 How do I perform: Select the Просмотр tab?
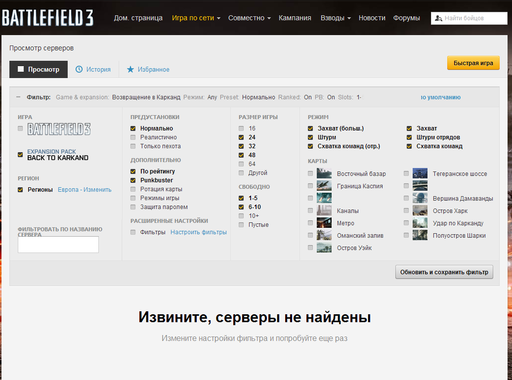[38, 69]
